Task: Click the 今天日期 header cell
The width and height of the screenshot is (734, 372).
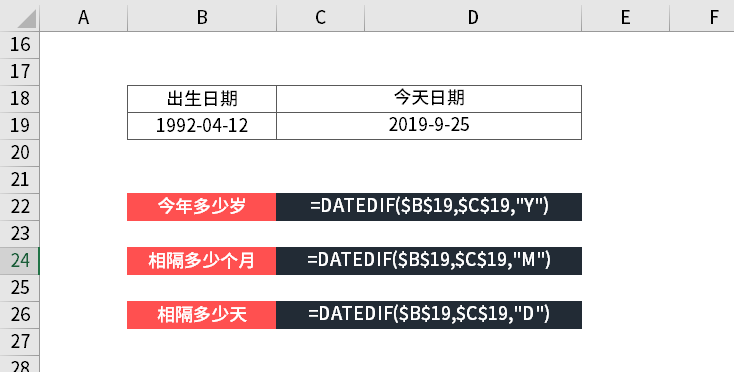Action: pos(429,99)
